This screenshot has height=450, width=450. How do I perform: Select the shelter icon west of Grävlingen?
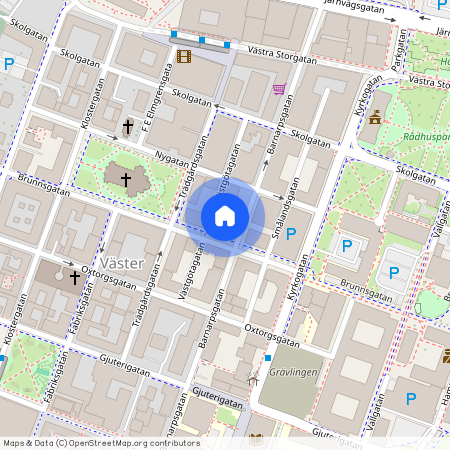tap(253, 379)
